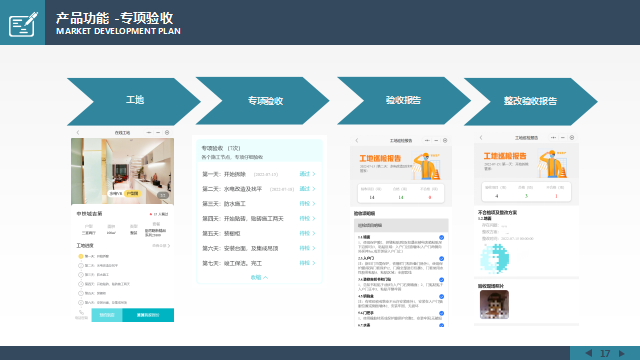Open the 验收现场照片 thumbnail
640x360 pixels.
click(x=494, y=304)
